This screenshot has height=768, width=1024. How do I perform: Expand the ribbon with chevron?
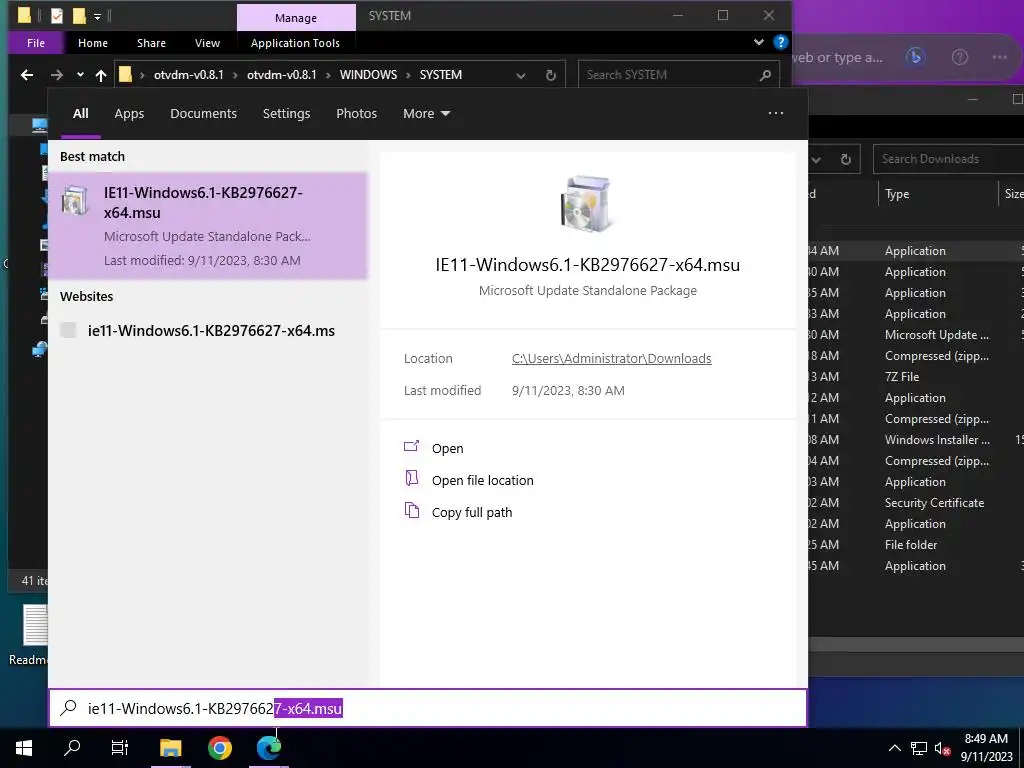[x=758, y=42]
